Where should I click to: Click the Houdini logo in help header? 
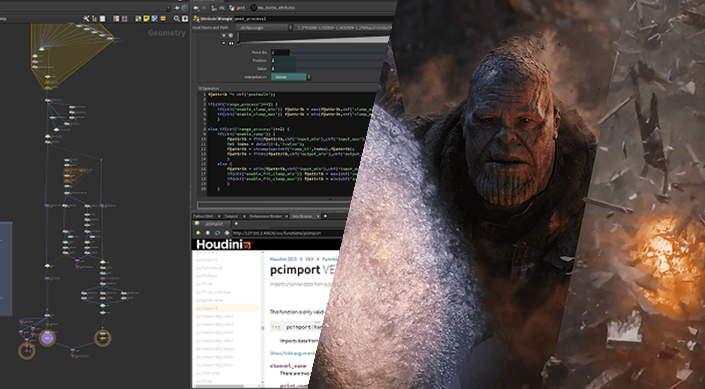click(225, 245)
